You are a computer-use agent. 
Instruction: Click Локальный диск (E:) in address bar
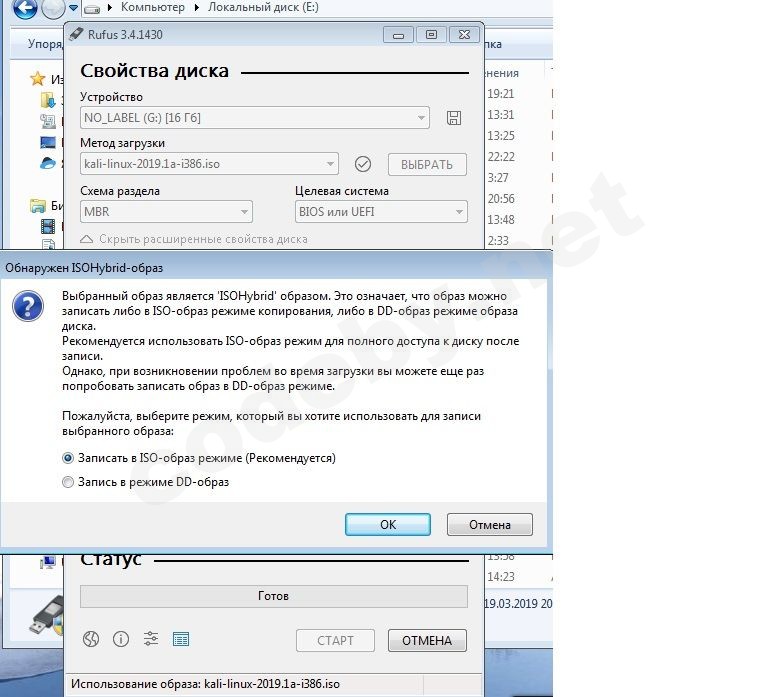(263, 7)
